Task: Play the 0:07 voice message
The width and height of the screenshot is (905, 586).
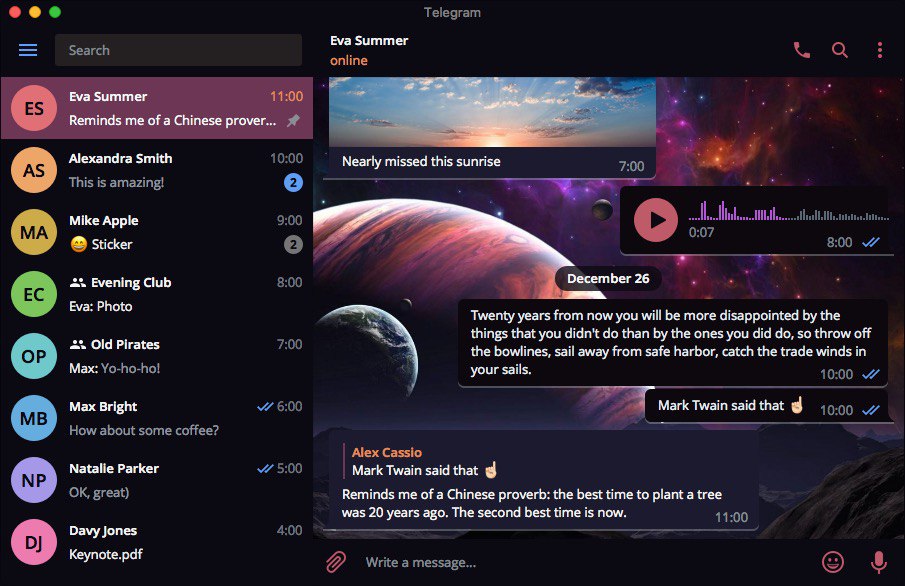Action: coord(656,220)
